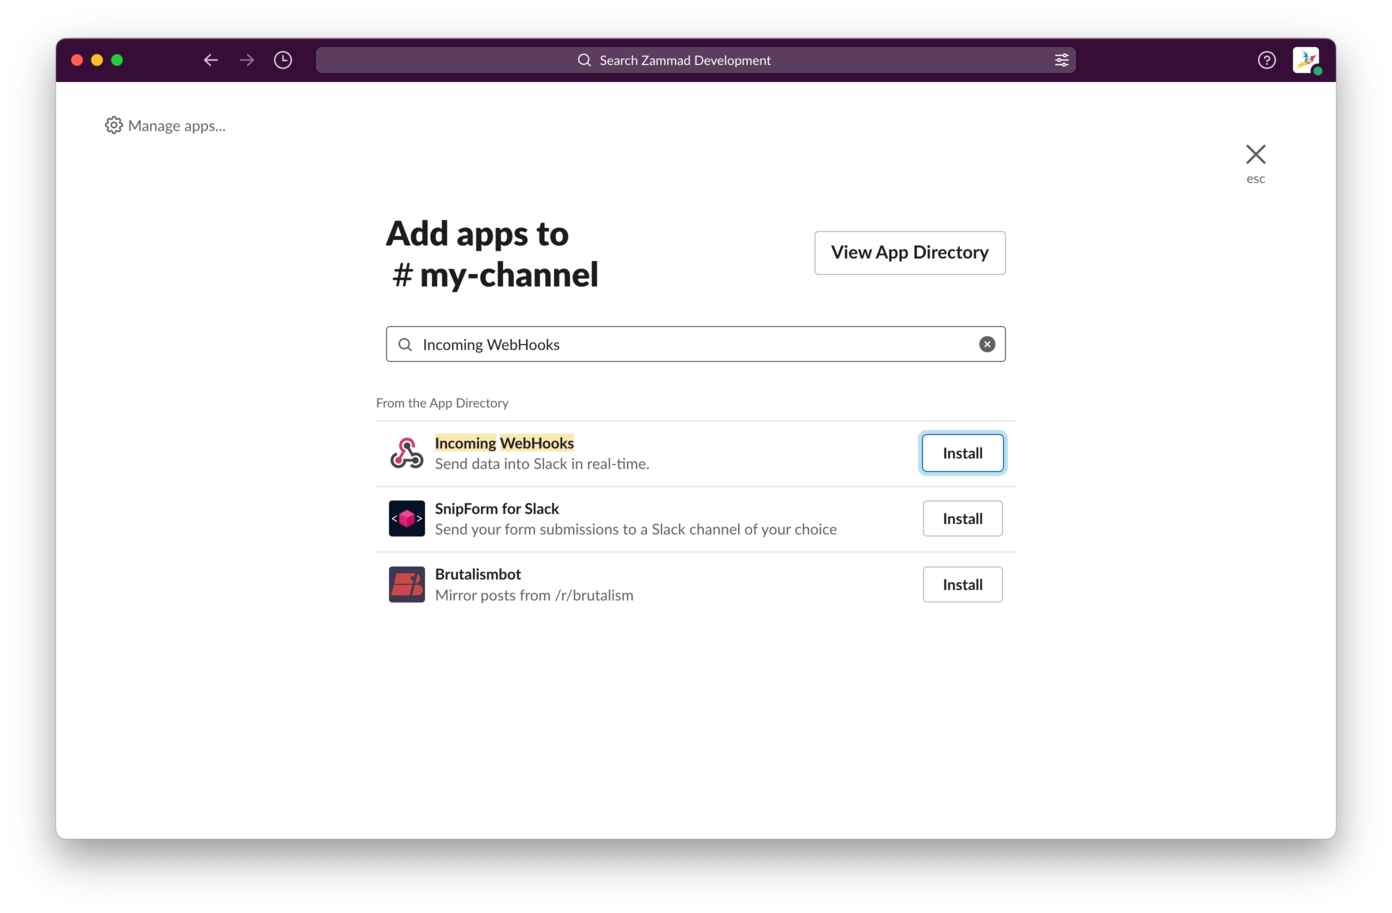
Task: Open user profile avatar
Action: (1306, 60)
